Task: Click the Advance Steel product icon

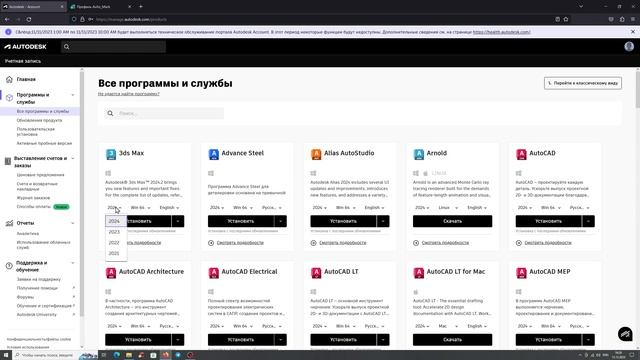Action: pos(213,154)
